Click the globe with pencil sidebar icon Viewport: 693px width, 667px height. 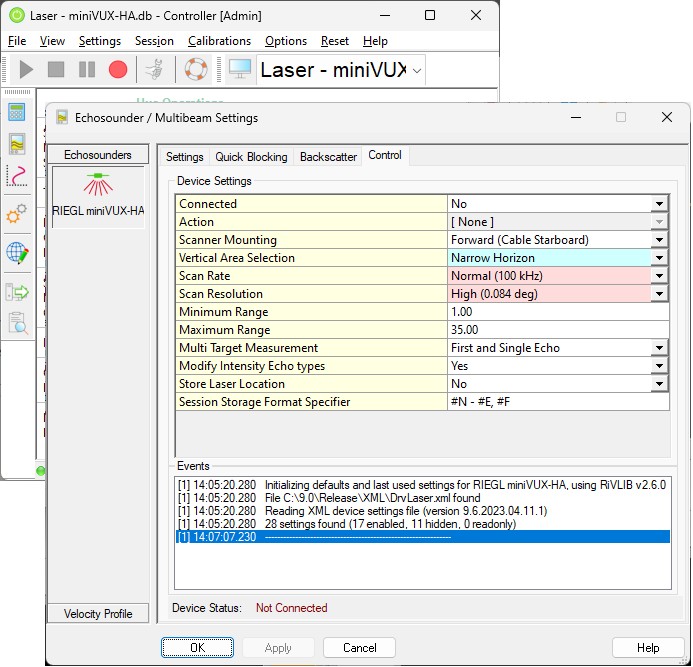16,252
